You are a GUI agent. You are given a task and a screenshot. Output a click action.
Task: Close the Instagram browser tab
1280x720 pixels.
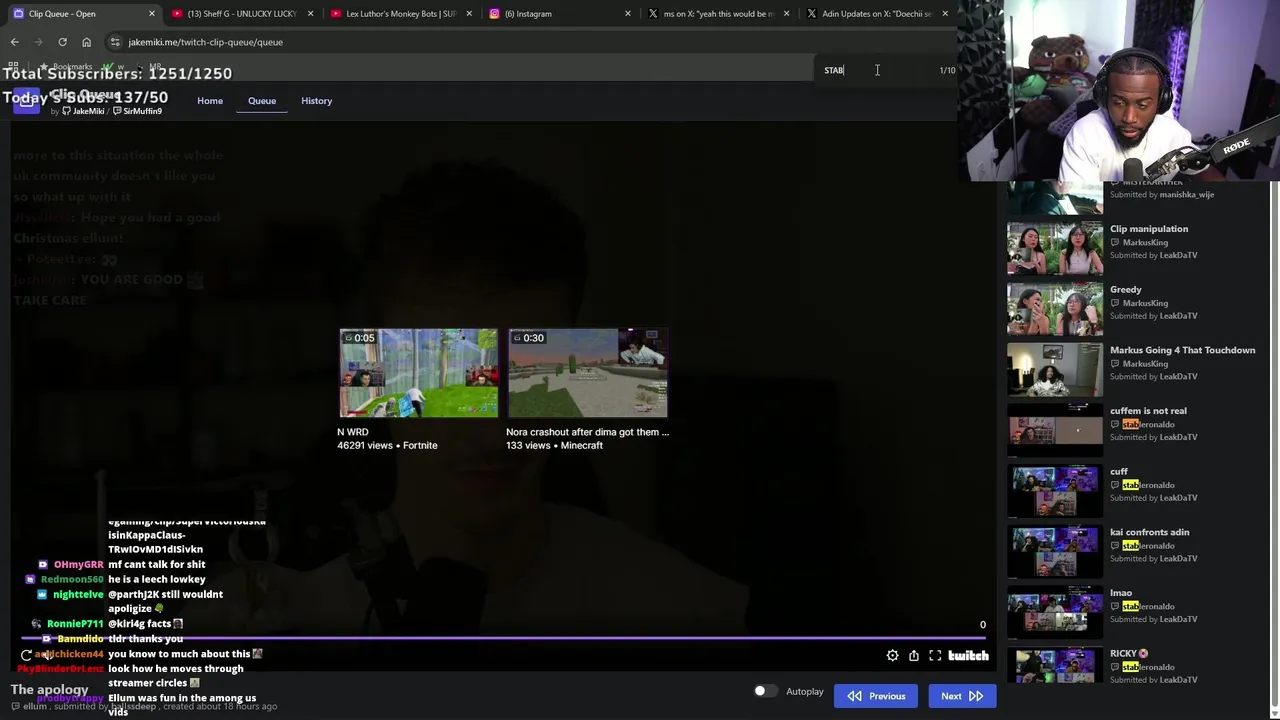(x=628, y=14)
